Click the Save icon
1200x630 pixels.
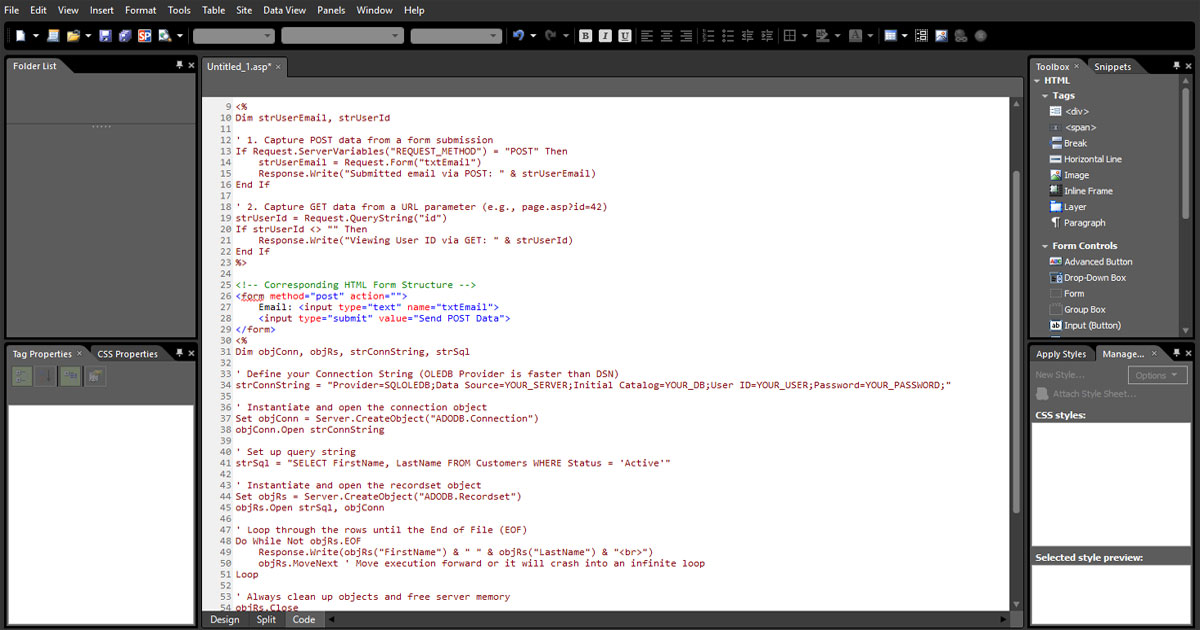point(105,35)
